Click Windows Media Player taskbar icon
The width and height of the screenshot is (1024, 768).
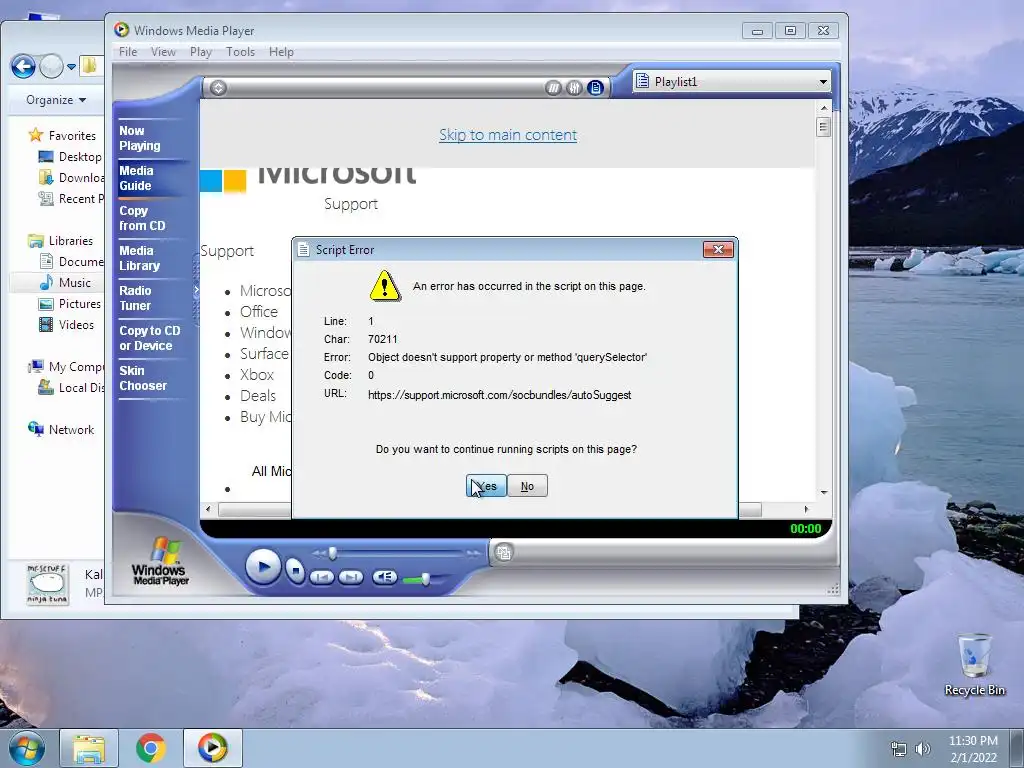212,748
